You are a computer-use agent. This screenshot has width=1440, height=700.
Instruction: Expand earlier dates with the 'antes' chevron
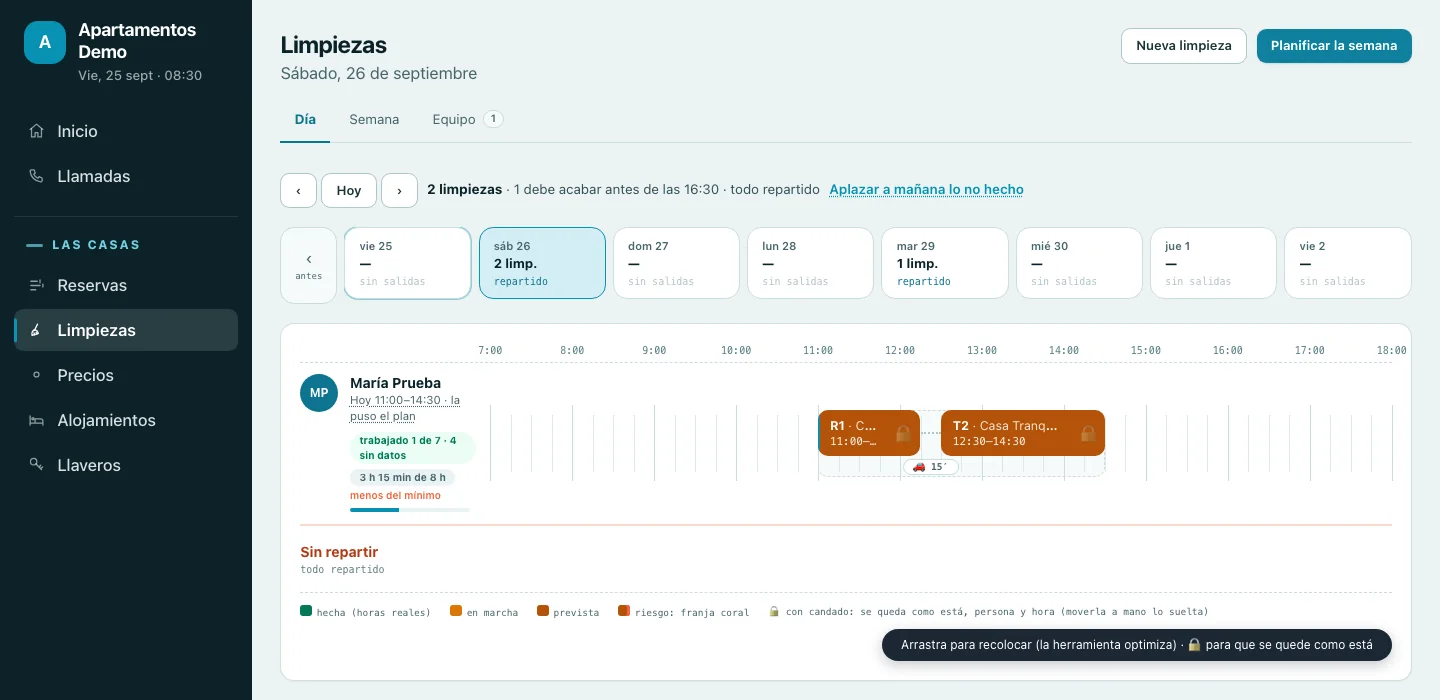coord(308,265)
